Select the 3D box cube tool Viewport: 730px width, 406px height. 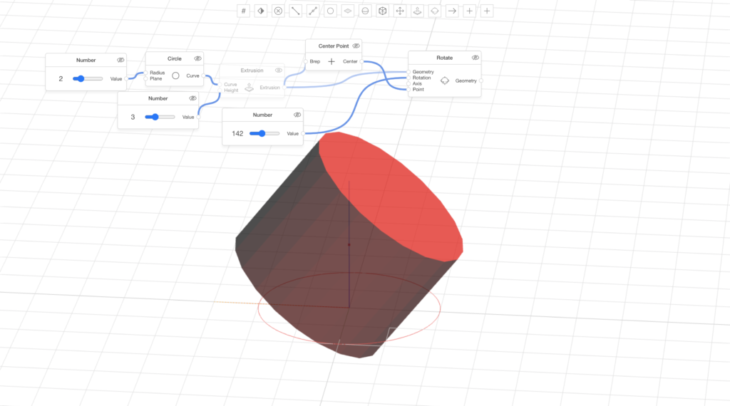tap(382, 11)
